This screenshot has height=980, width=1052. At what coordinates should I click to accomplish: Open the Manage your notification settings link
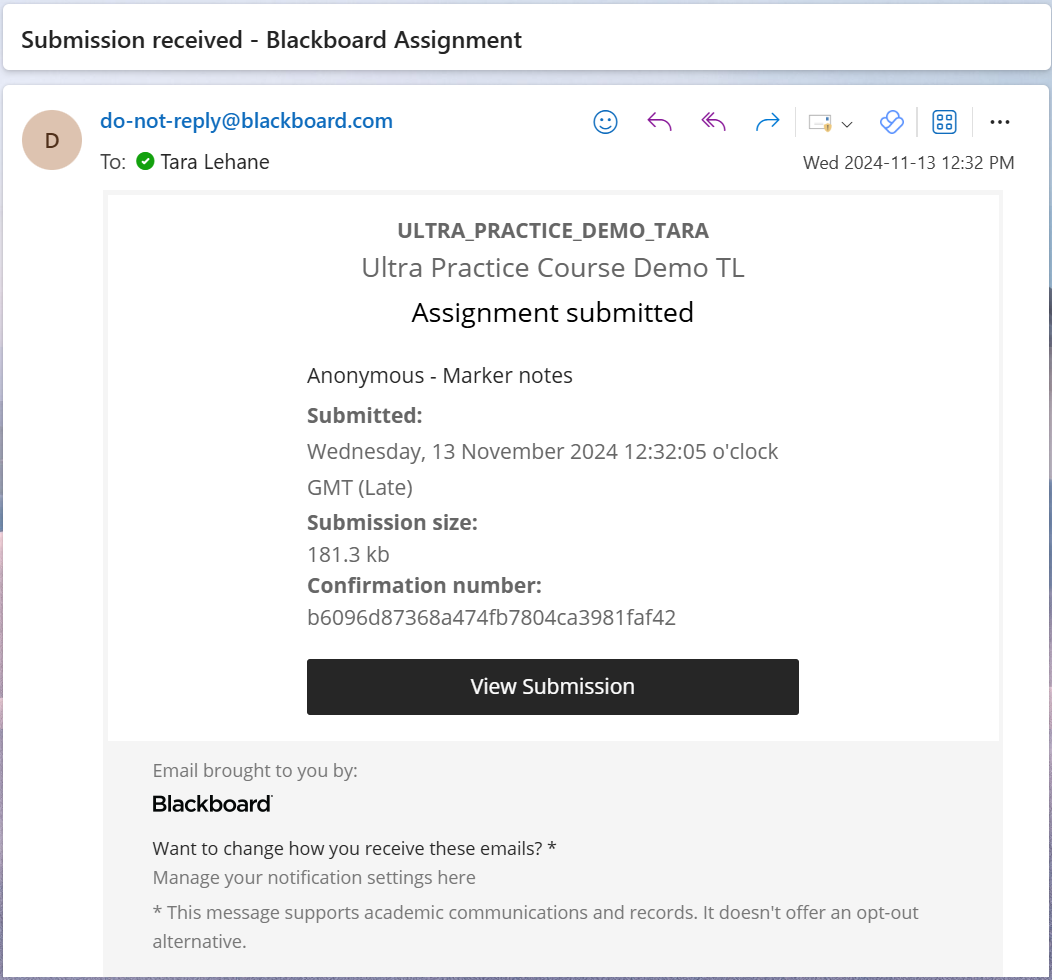[x=314, y=878]
